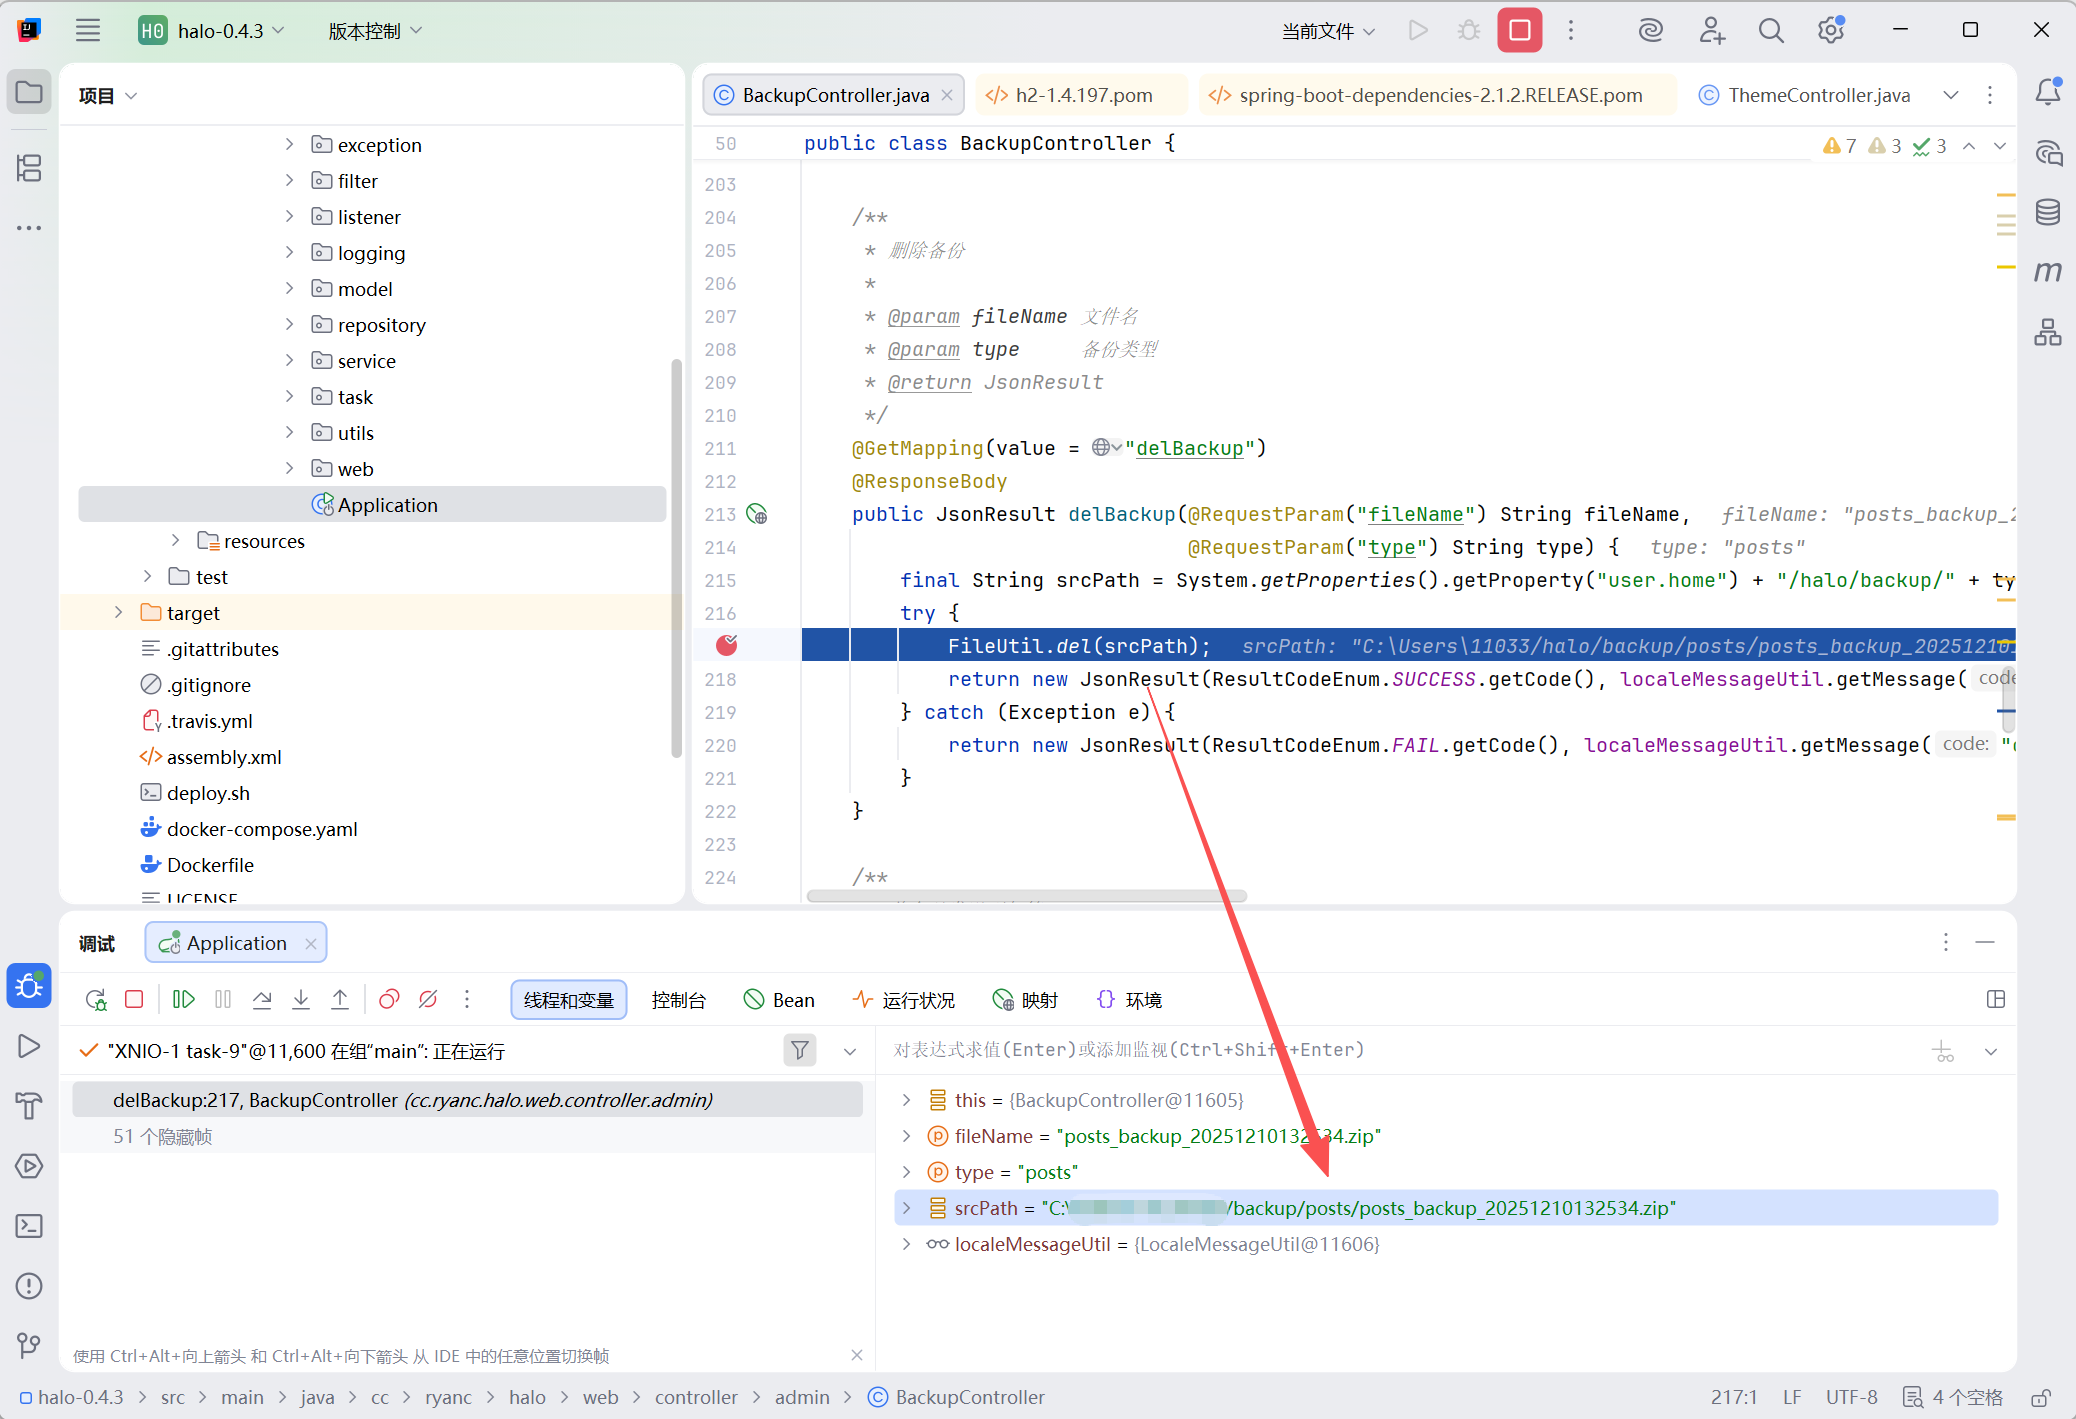2076x1419 pixels.
Task: Switch to the 控制台 debug tab
Action: click(678, 1000)
